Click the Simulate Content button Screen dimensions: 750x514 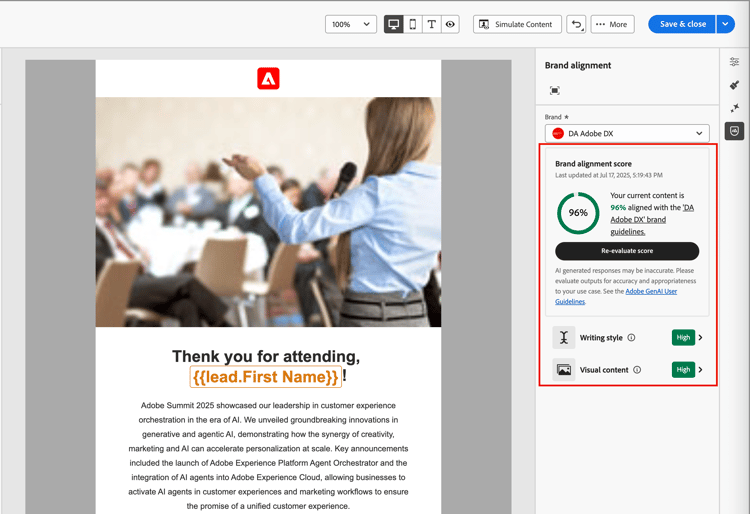tap(517, 24)
